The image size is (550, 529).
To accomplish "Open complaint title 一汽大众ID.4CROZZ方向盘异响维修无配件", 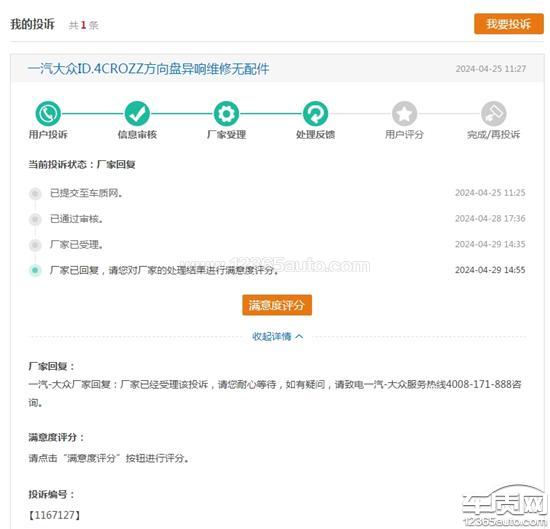I will pos(148,69).
